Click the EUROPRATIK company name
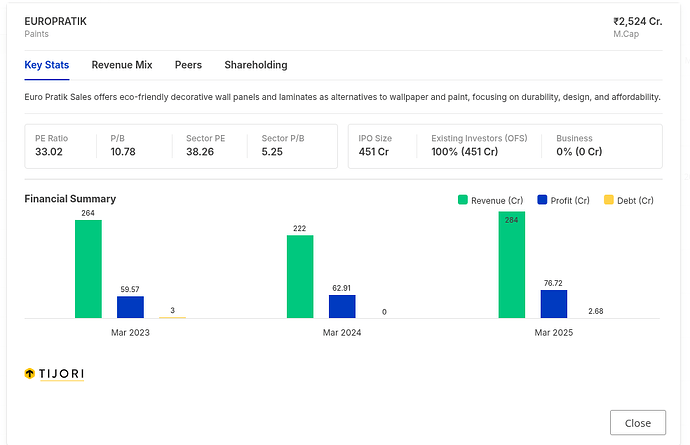The image size is (690, 445). pyautogui.click(x=55, y=21)
